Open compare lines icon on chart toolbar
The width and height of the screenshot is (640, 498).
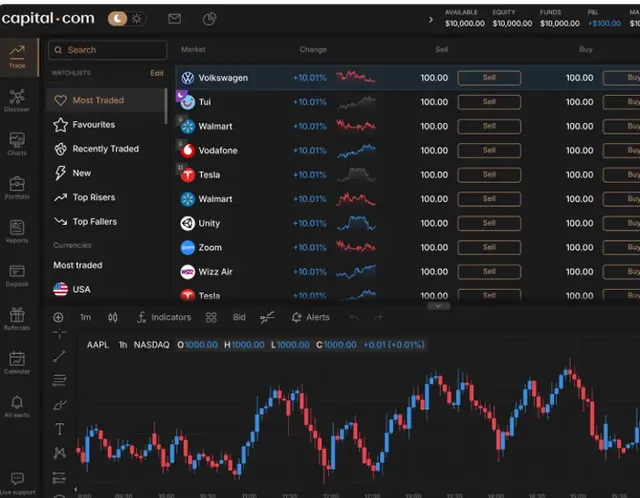point(267,317)
